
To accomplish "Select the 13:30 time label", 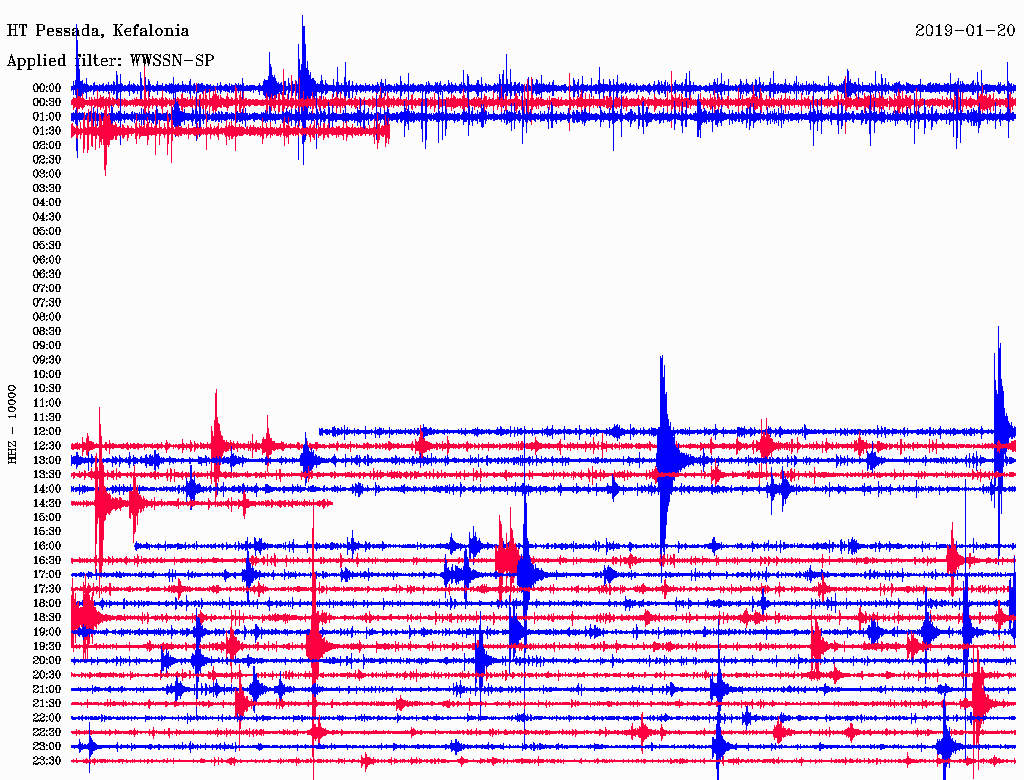I will pyautogui.click(x=47, y=474).
